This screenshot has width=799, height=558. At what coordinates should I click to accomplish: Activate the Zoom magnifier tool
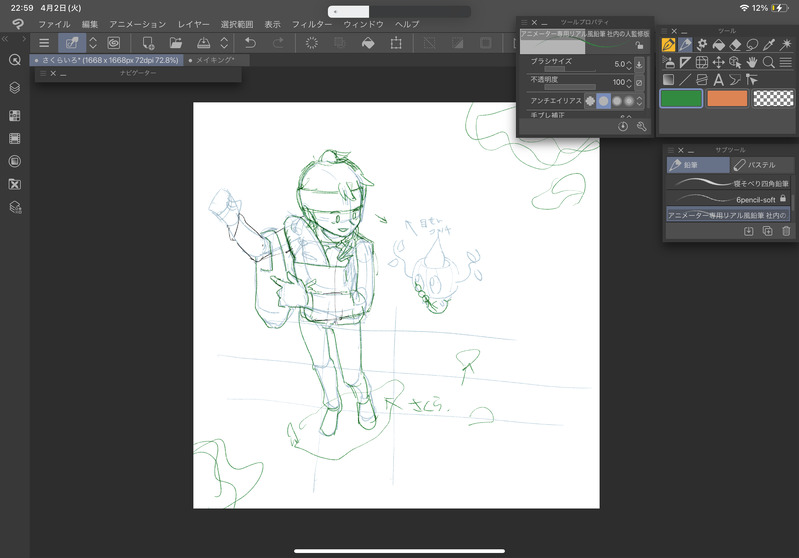[x=768, y=62]
